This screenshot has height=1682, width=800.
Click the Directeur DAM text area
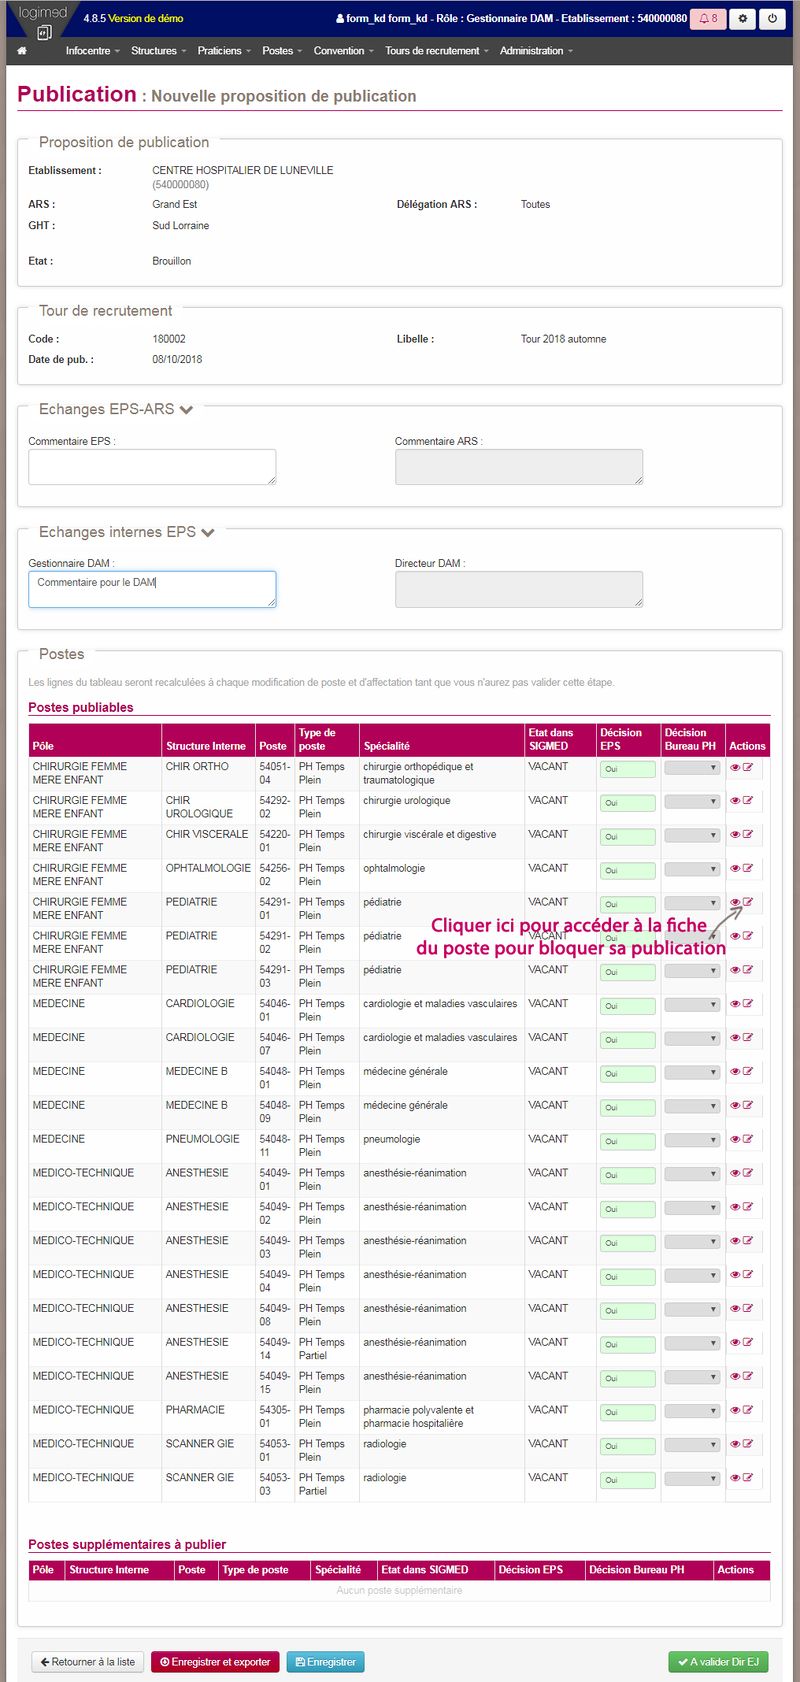[x=519, y=589]
